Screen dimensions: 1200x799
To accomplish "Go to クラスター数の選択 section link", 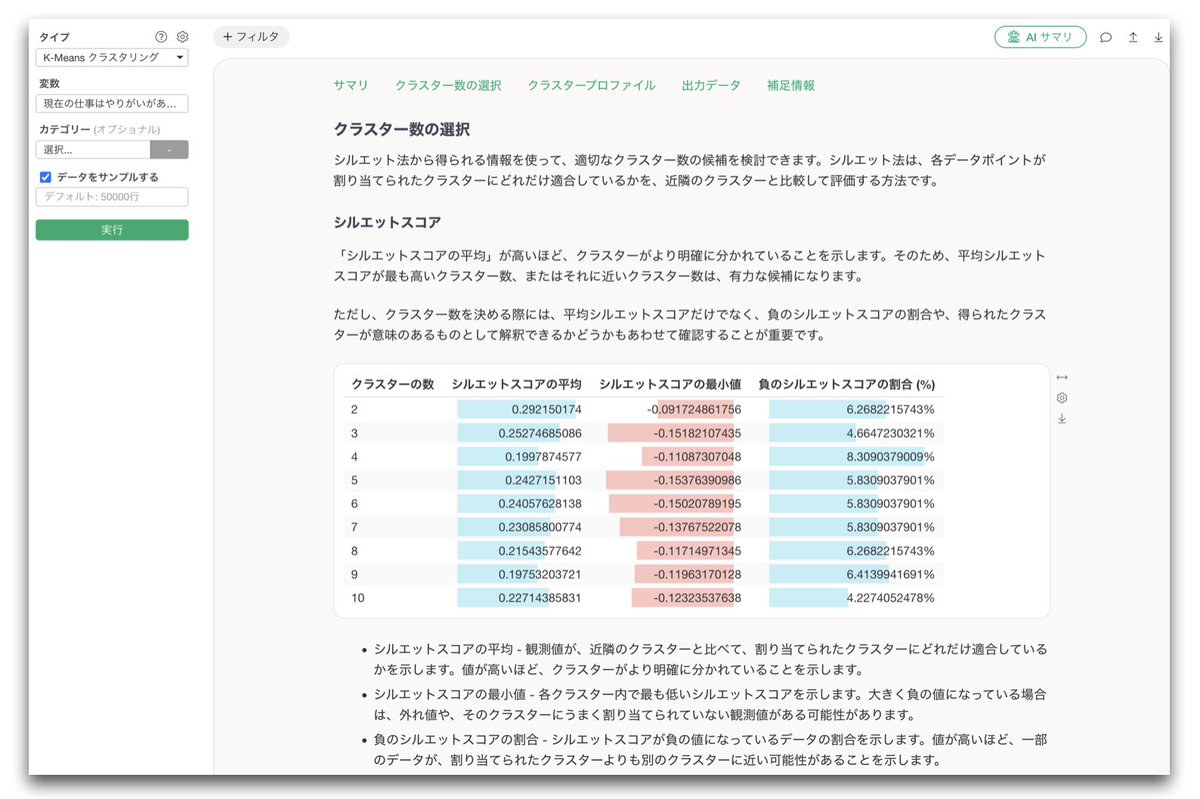I will pos(448,86).
